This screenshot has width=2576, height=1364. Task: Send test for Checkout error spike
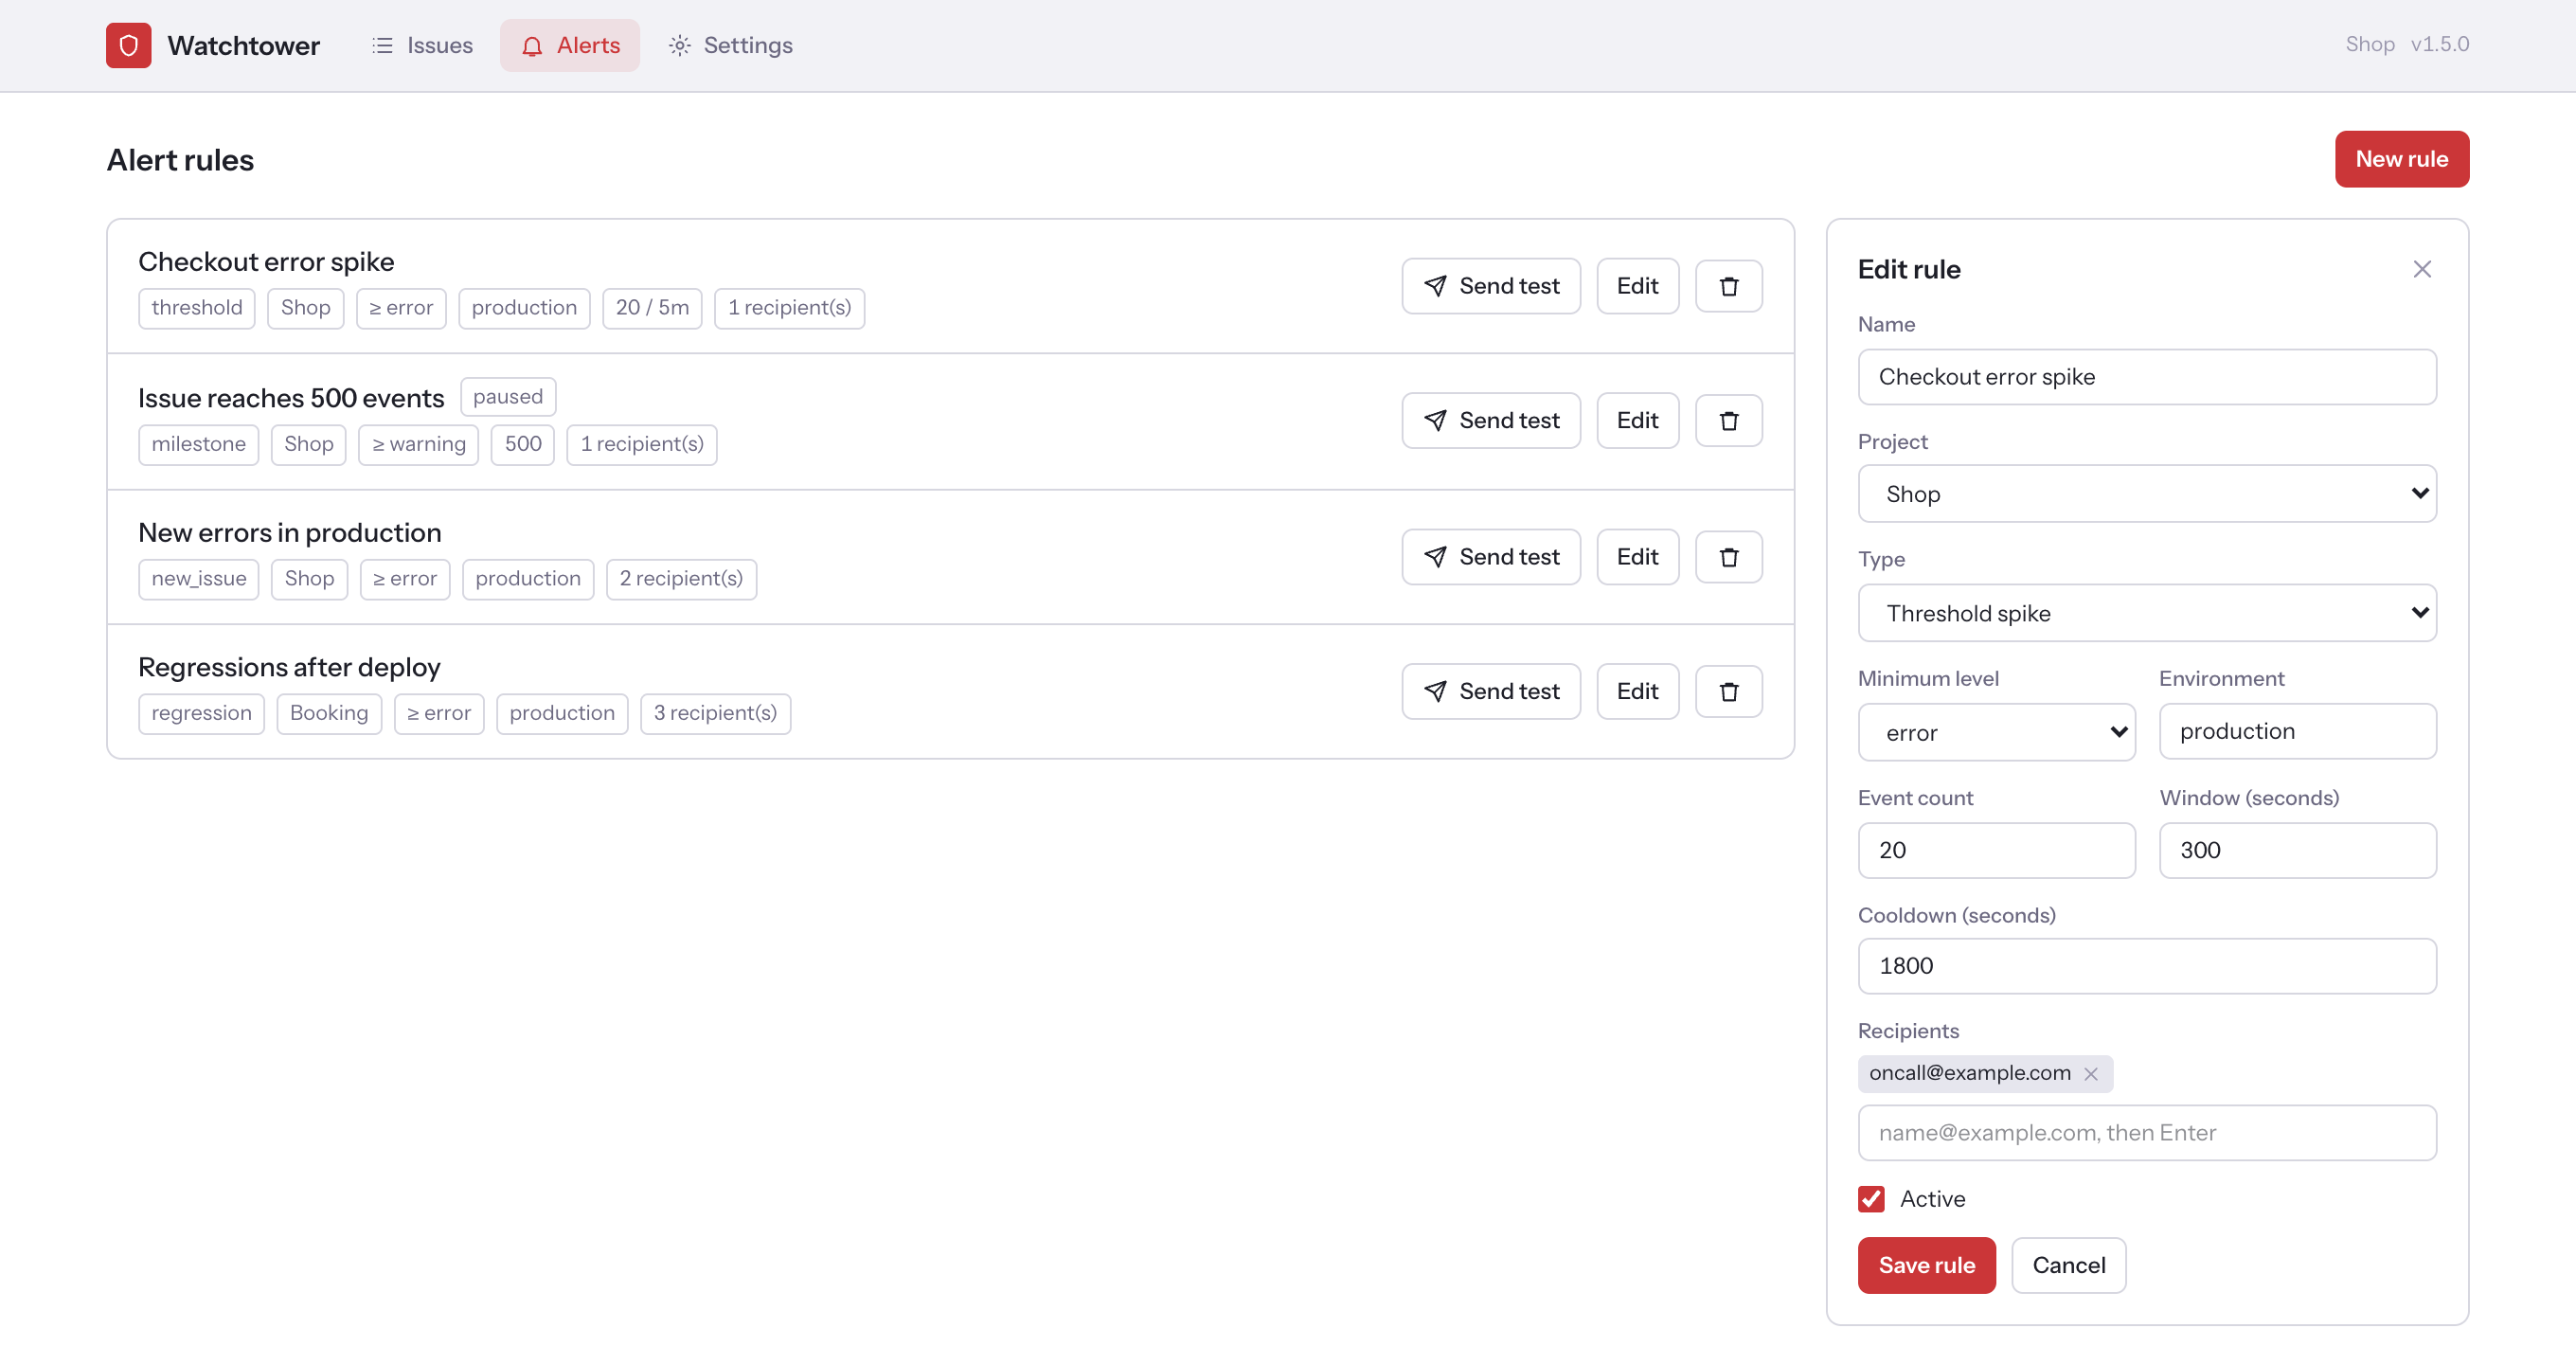(1490, 286)
